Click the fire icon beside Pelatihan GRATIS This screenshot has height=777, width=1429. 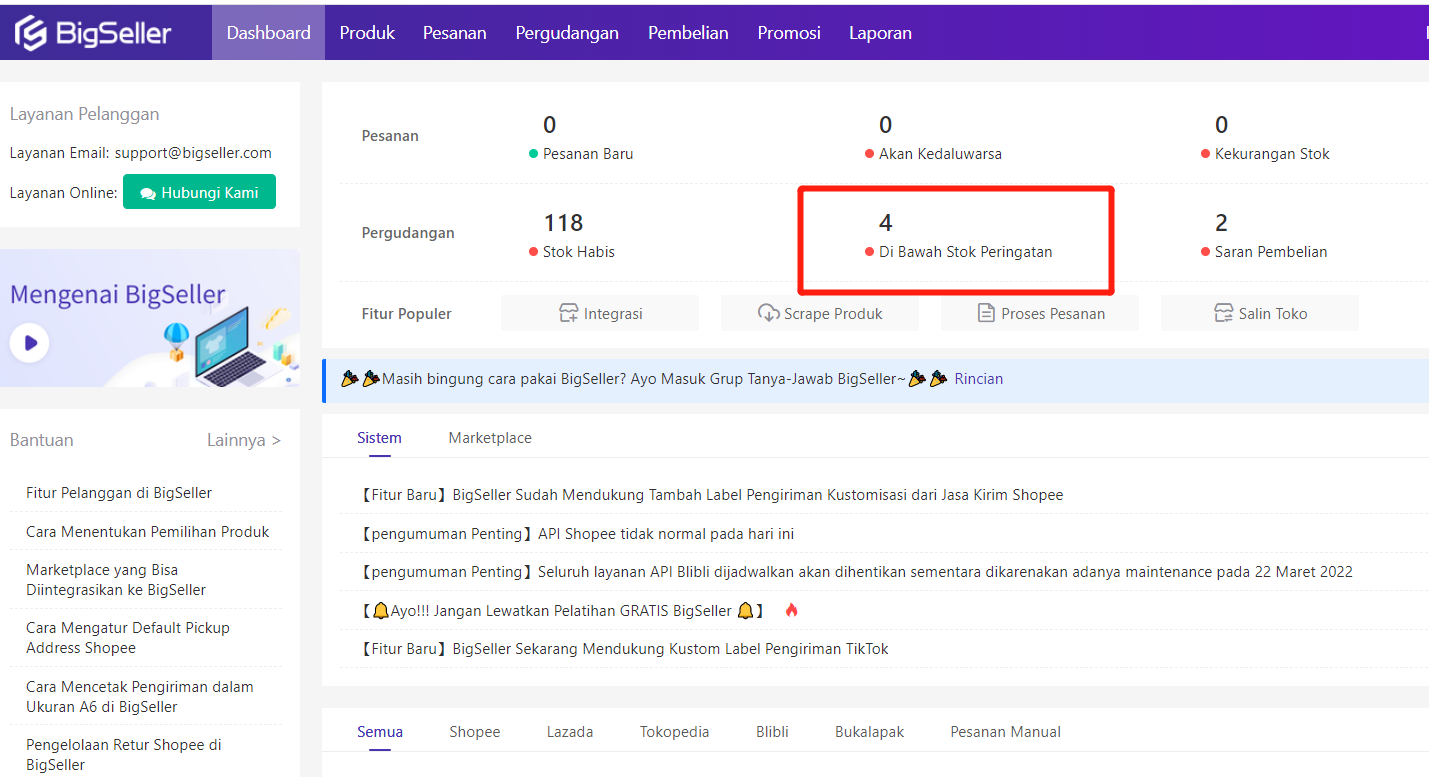(x=791, y=610)
